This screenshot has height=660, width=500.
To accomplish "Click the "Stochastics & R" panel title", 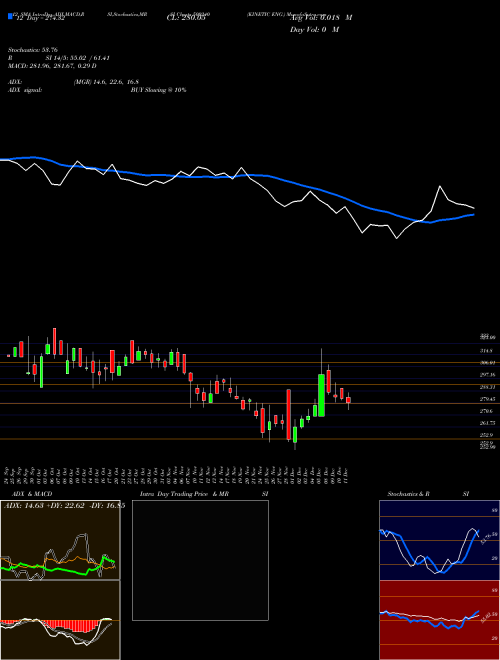I will (409, 494).
